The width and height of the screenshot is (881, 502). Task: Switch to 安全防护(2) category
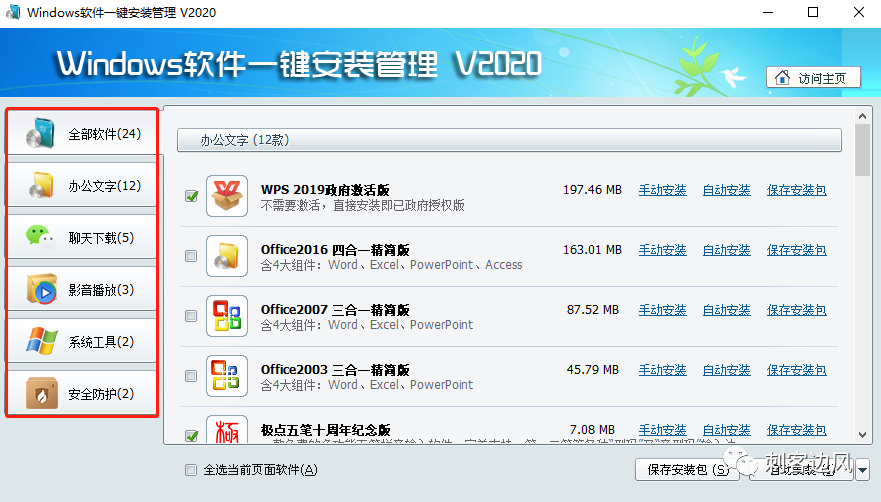[82, 394]
